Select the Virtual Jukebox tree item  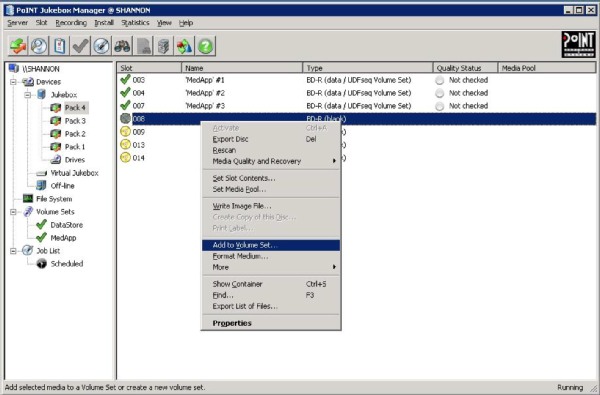(x=75, y=173)
